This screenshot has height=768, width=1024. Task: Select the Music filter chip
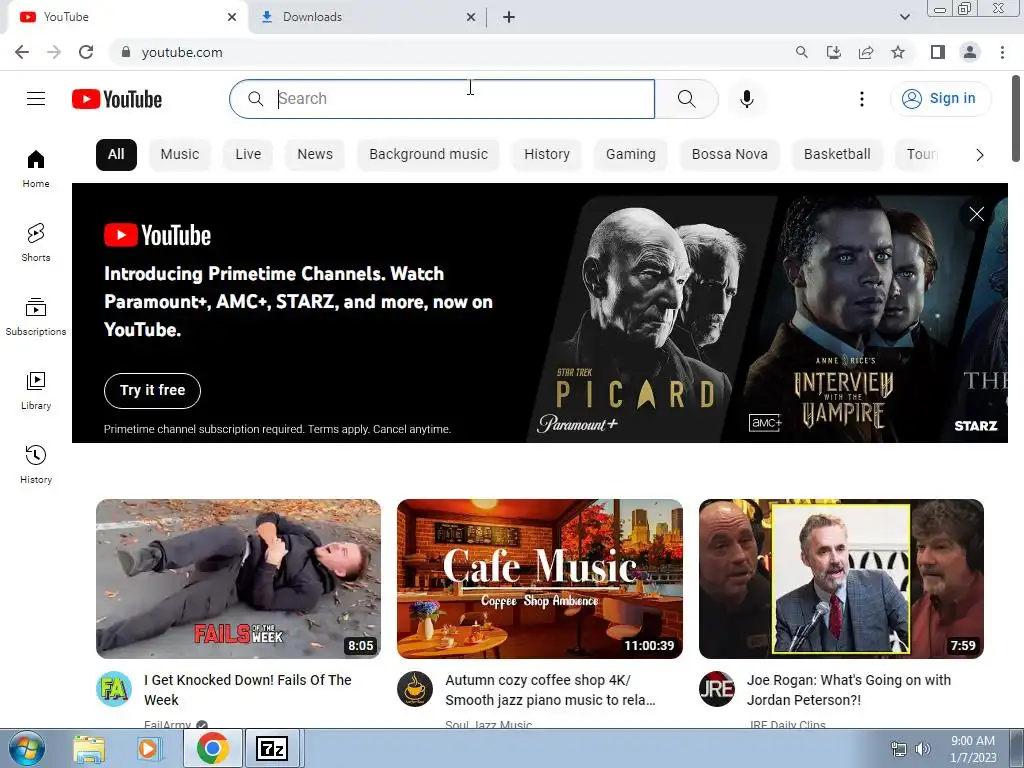[x=180, y=155]
